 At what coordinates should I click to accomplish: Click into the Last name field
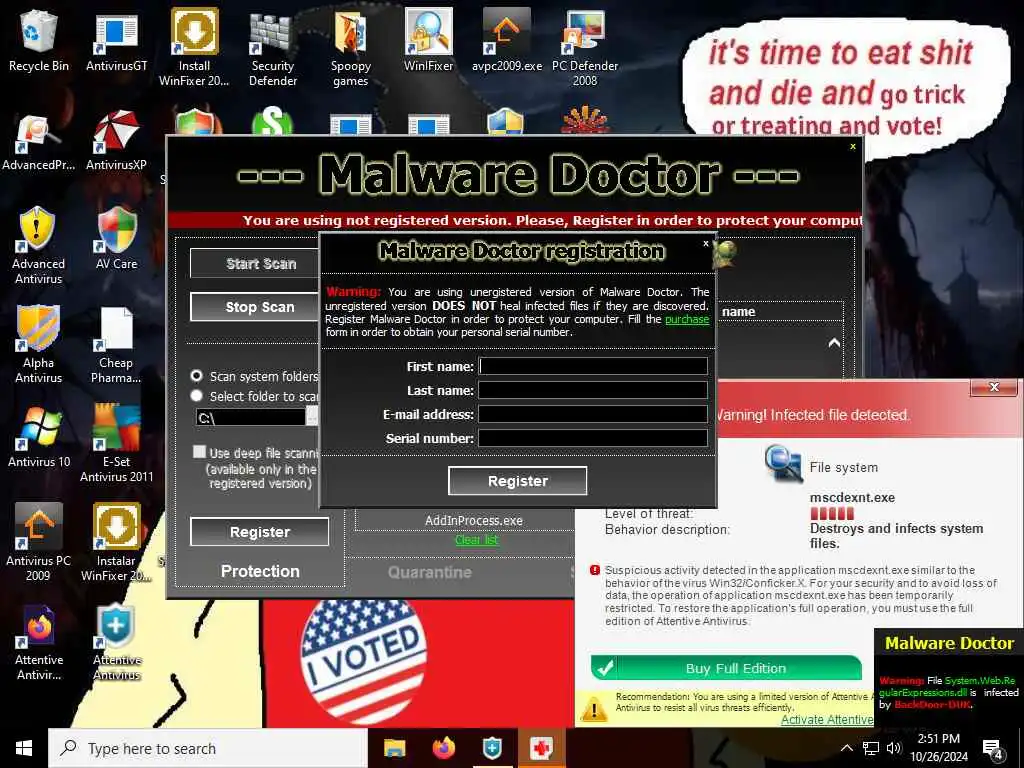pyautogui.click(x=593, y=391)
